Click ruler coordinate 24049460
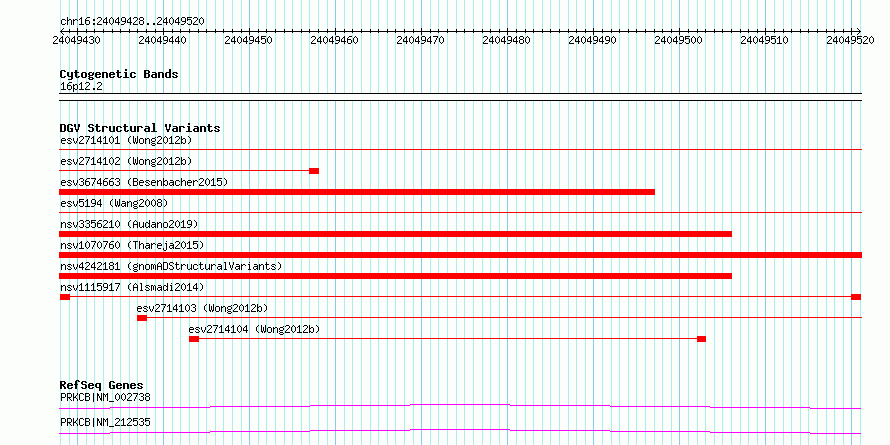Viewport: 890px width, 445px height. click(334, 40)
